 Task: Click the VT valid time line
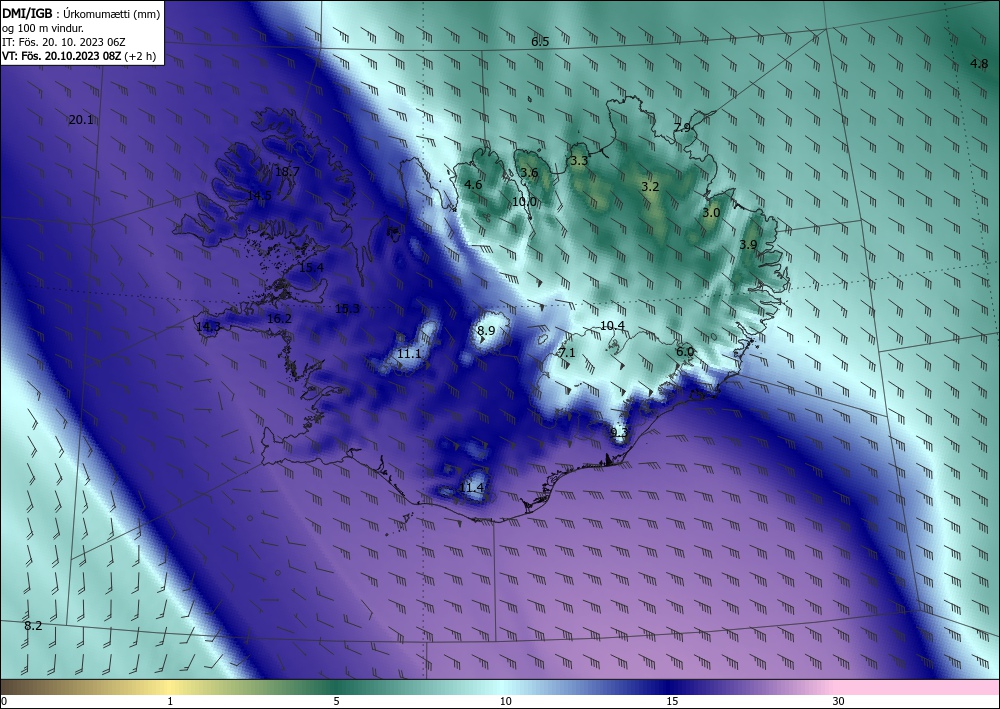tap(79, 56)
